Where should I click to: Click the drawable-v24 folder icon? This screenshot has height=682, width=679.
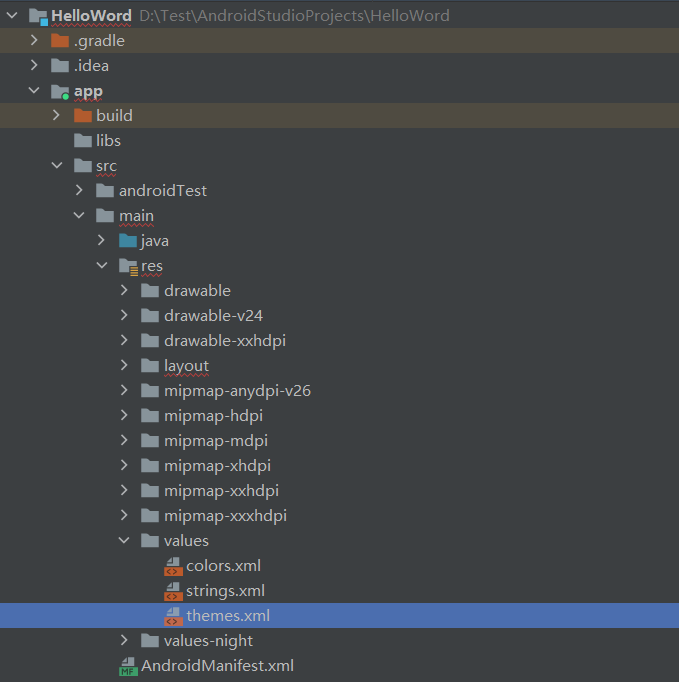(x=150, y=315)
